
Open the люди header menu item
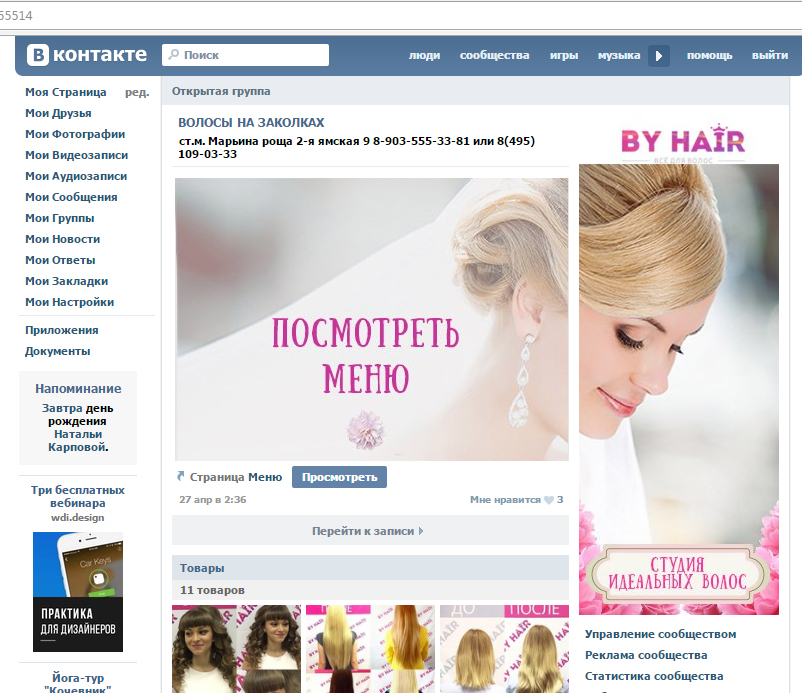(x=424, y=56)
